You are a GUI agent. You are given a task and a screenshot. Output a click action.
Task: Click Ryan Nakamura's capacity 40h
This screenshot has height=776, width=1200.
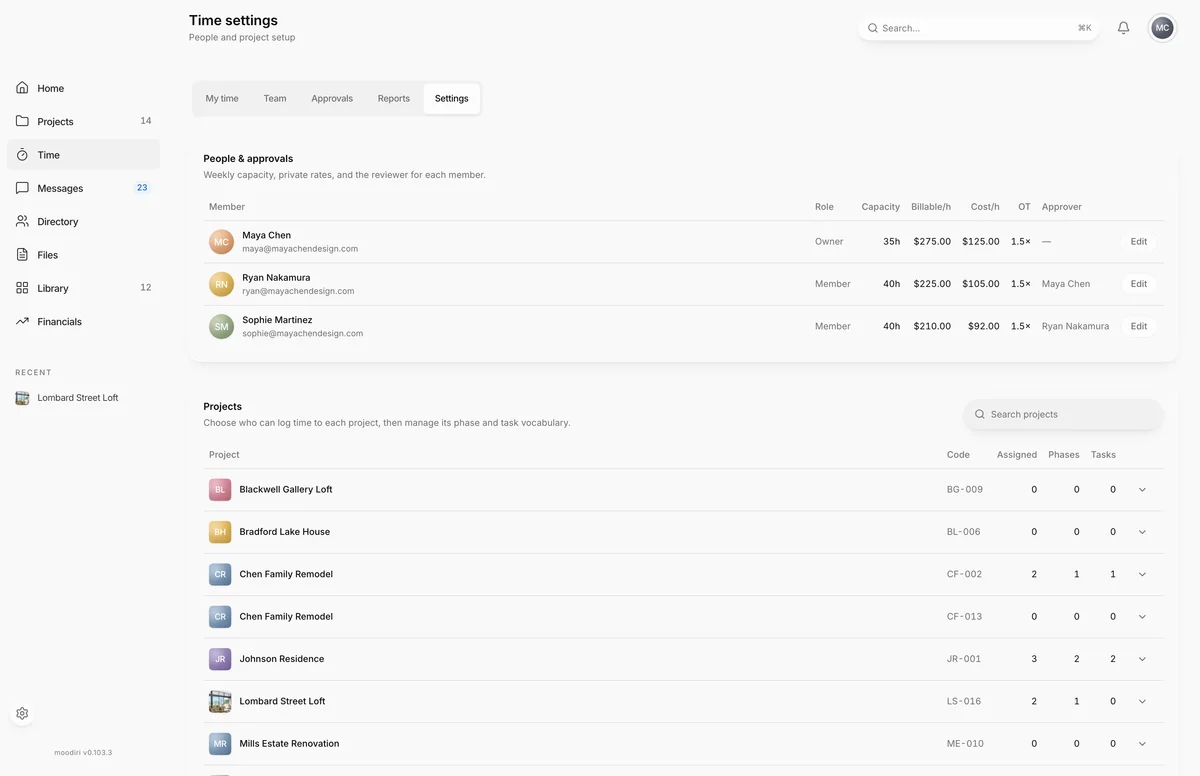891,284
